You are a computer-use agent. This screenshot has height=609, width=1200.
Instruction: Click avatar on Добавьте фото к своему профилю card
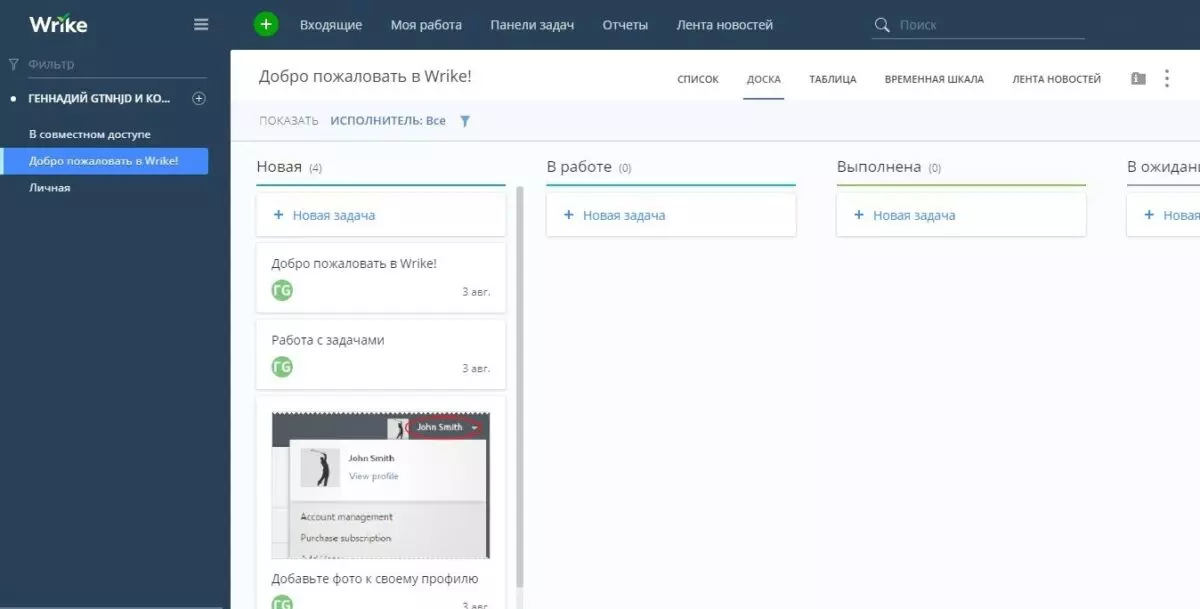pyautogui.click(x=282, y=603)
